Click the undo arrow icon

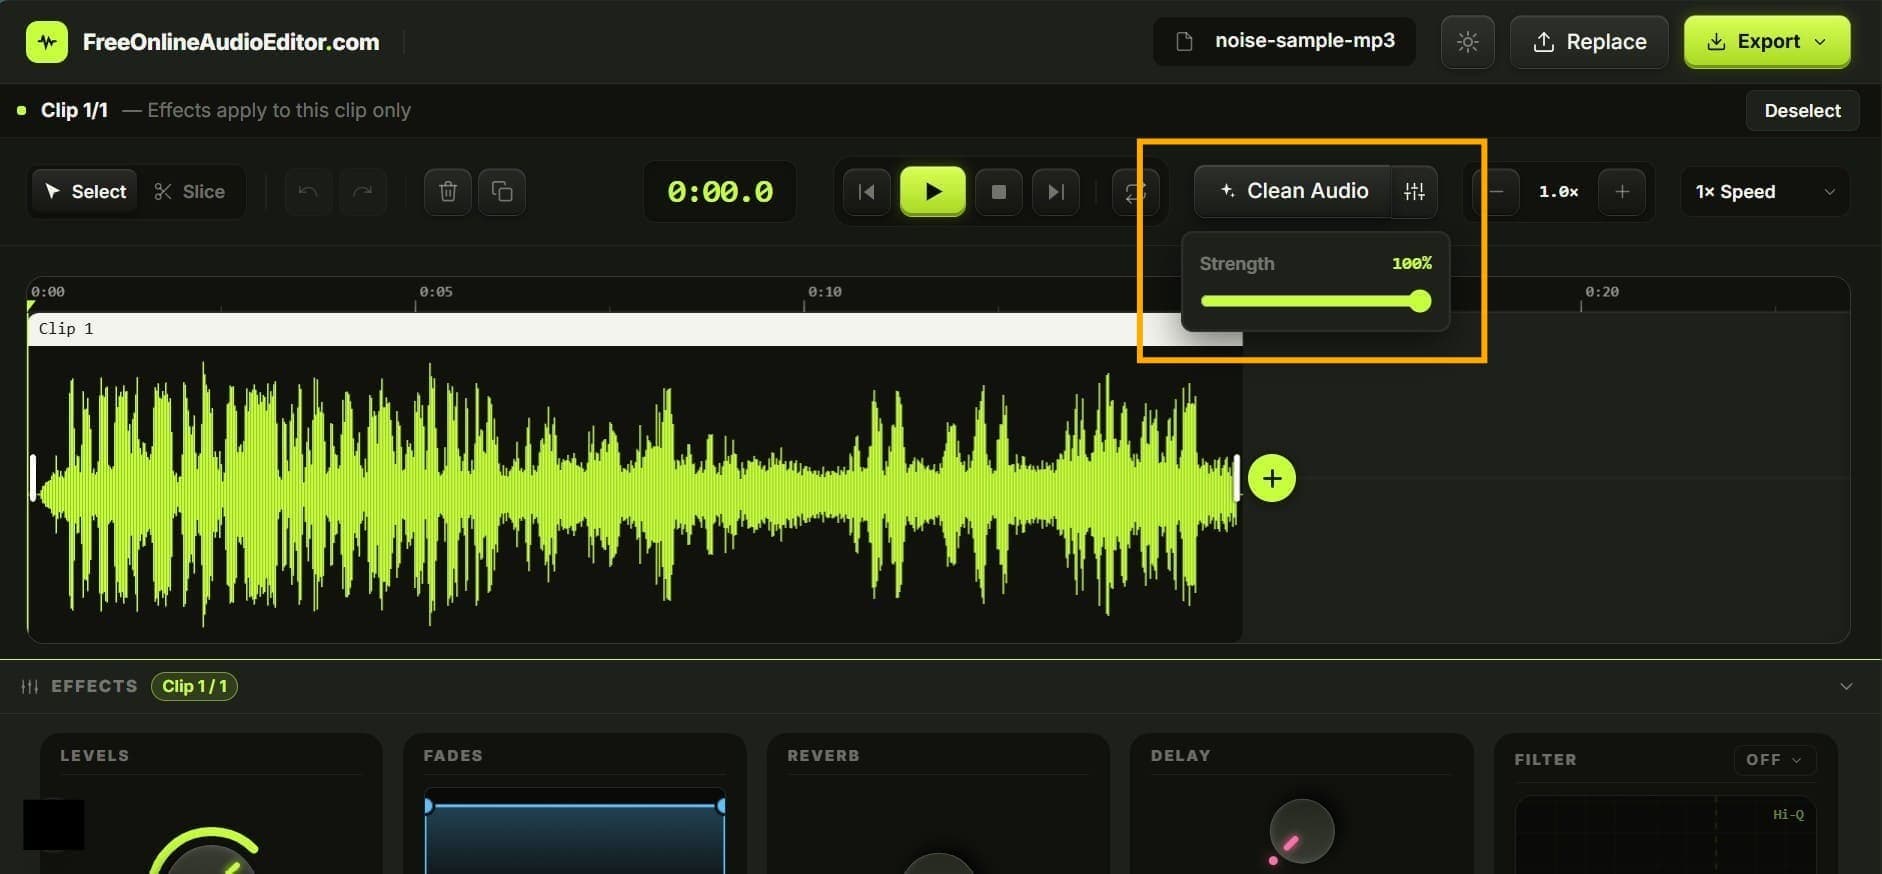(x=308, y=191)
